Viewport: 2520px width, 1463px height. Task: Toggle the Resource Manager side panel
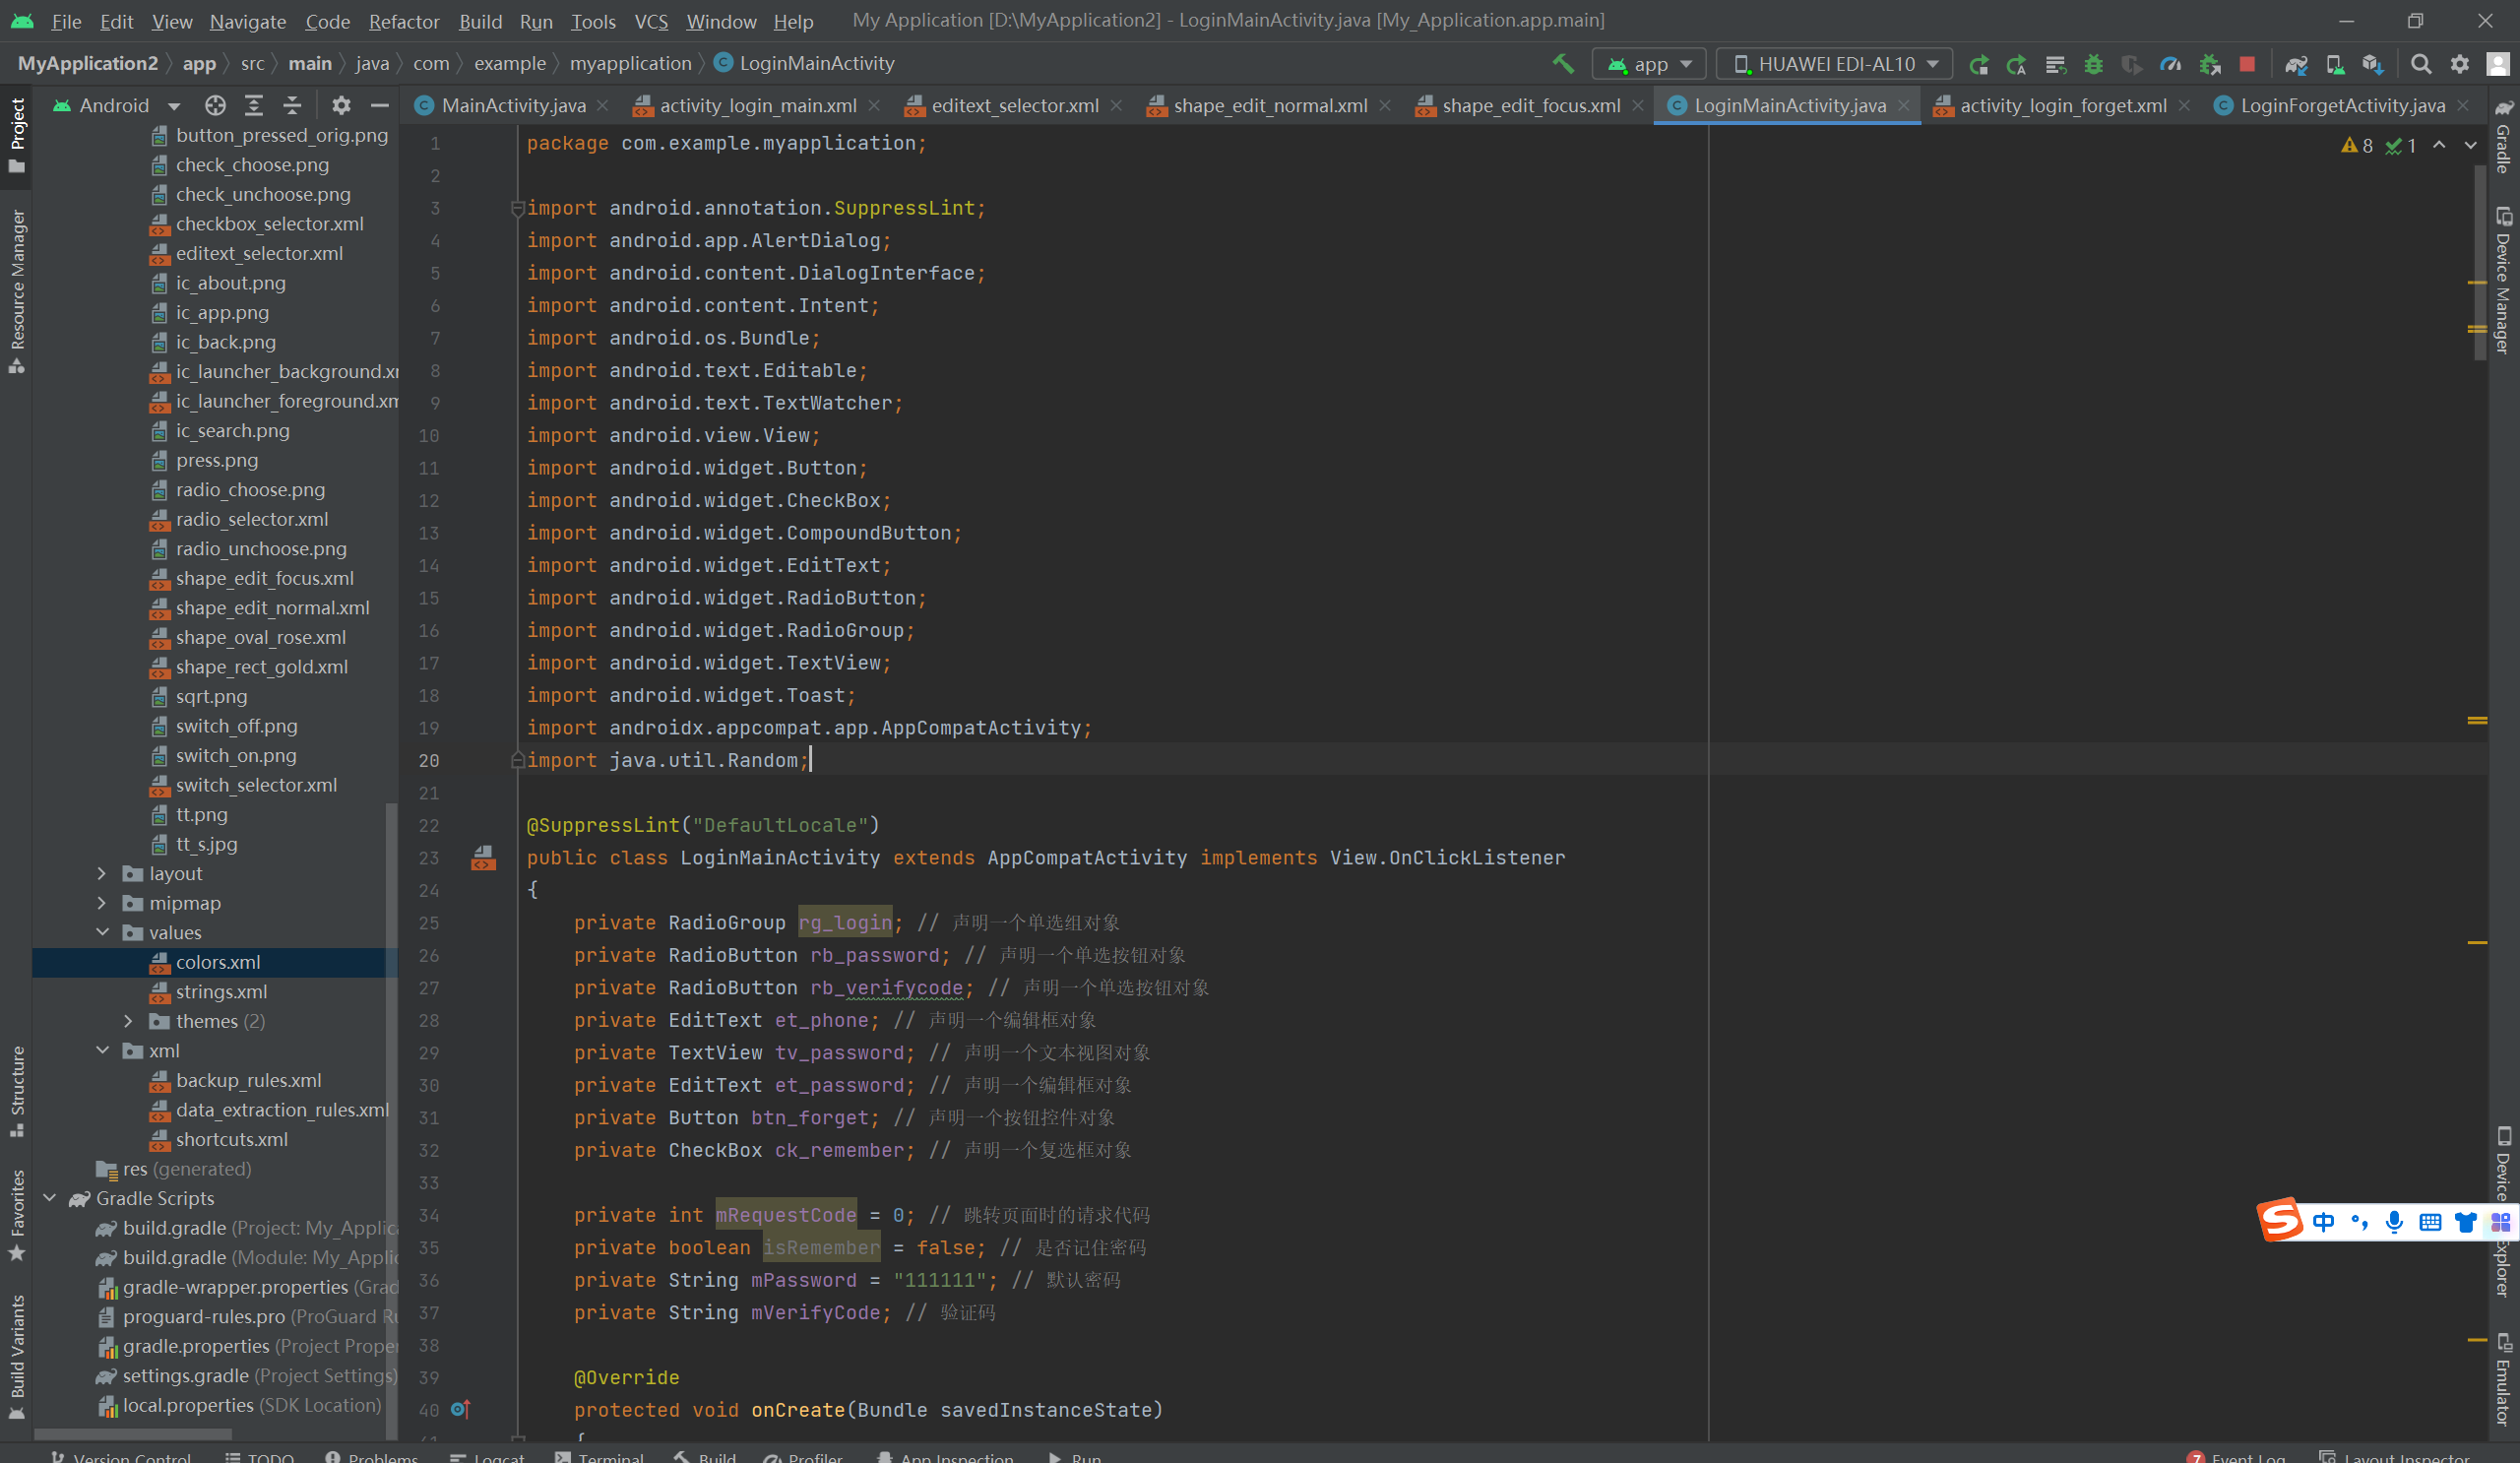coord(17,290)
